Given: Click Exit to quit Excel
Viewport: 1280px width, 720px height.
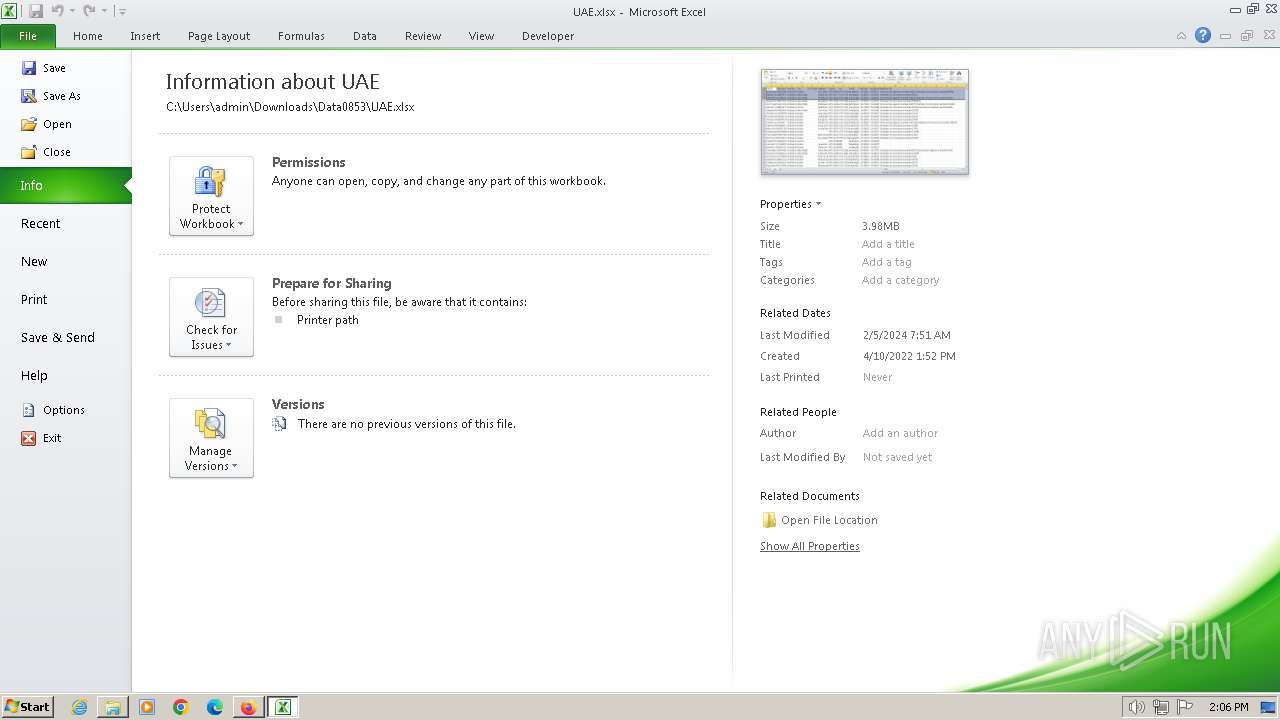Looking at the screenshot, I should (x=42, y=438).
